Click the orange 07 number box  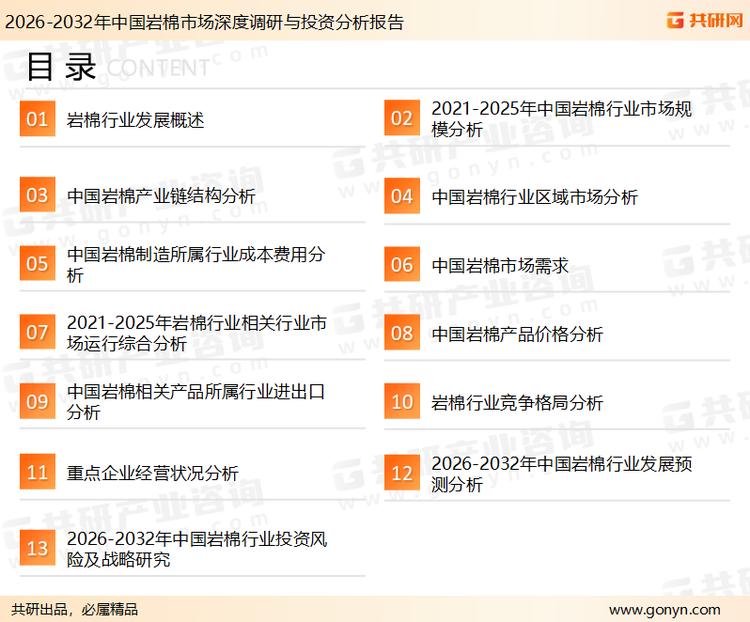tap(37, 332)
